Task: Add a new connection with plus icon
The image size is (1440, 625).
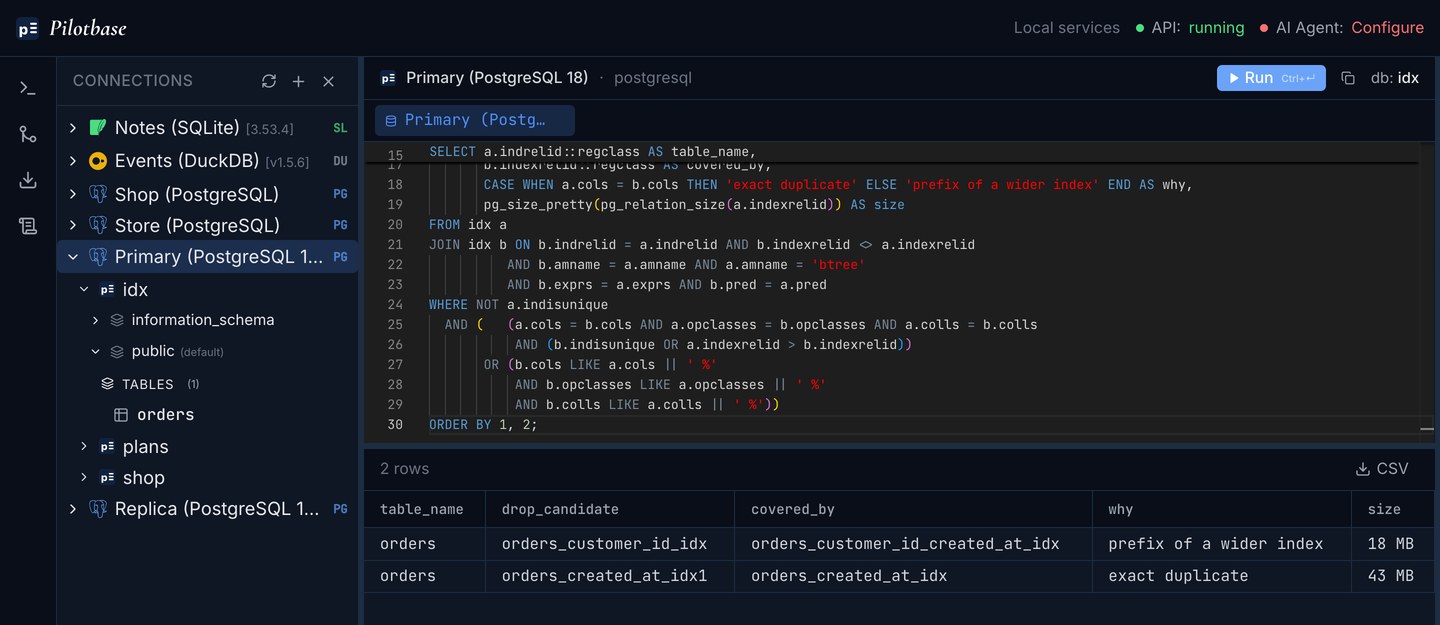Action: click(298, 81)
